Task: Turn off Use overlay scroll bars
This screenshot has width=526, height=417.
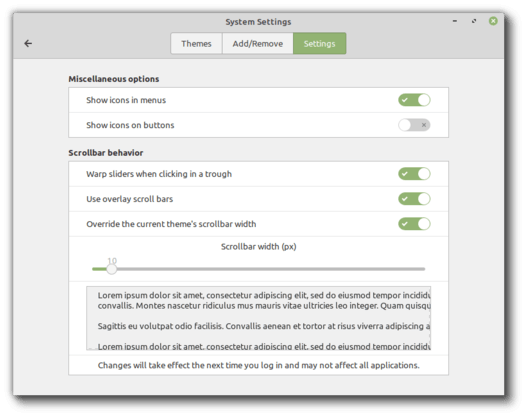Action: point(414,199)
